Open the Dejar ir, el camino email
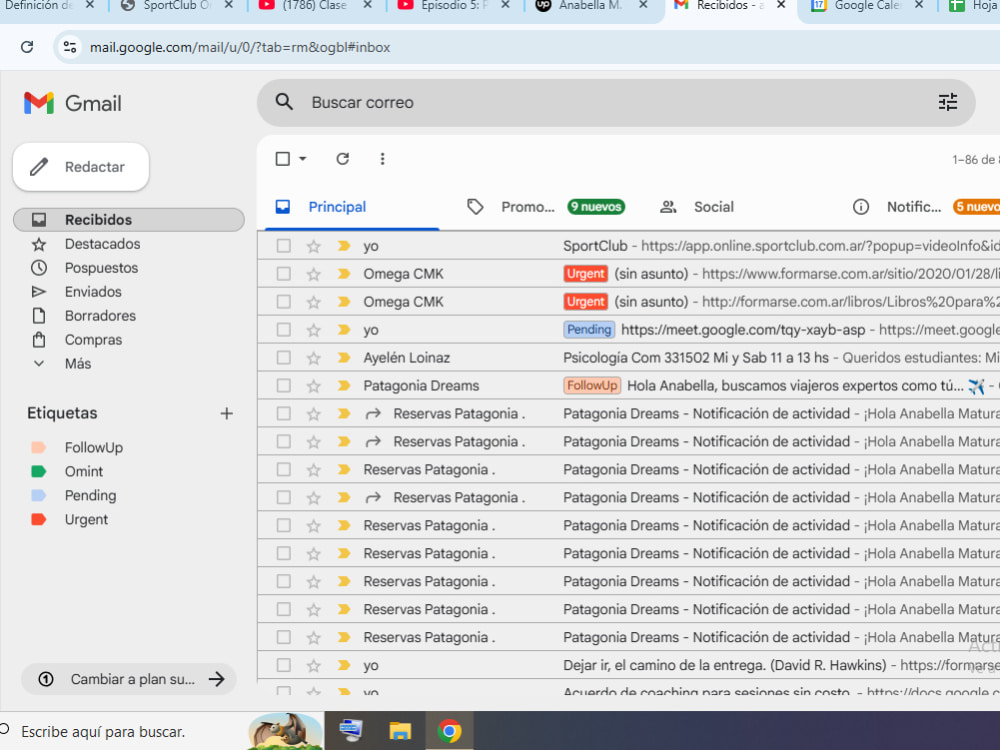Viewport: 1000px width, 750px height. tap(628, 665)
